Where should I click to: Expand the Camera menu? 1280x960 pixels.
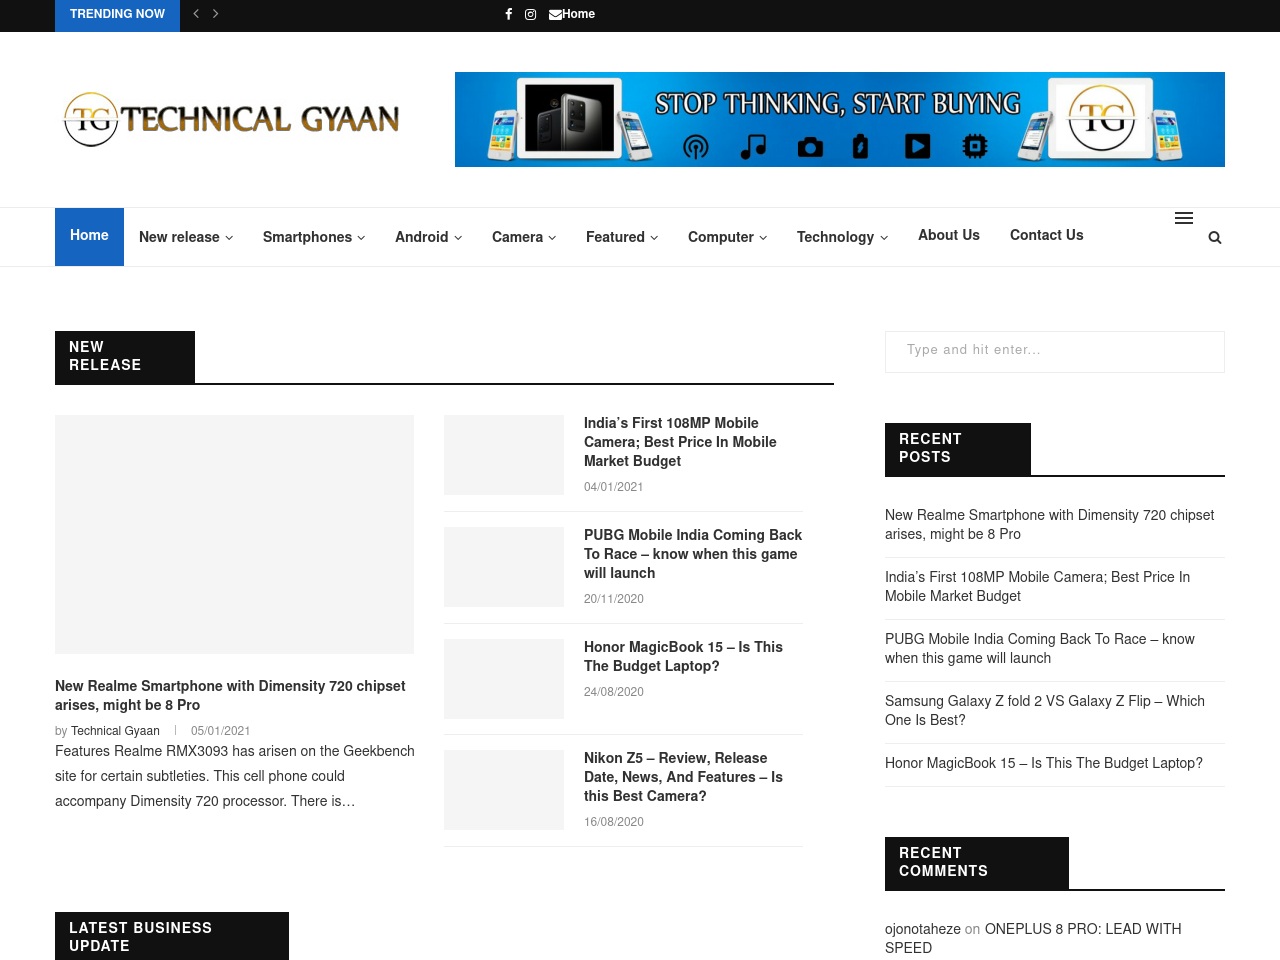pos(524,237)
